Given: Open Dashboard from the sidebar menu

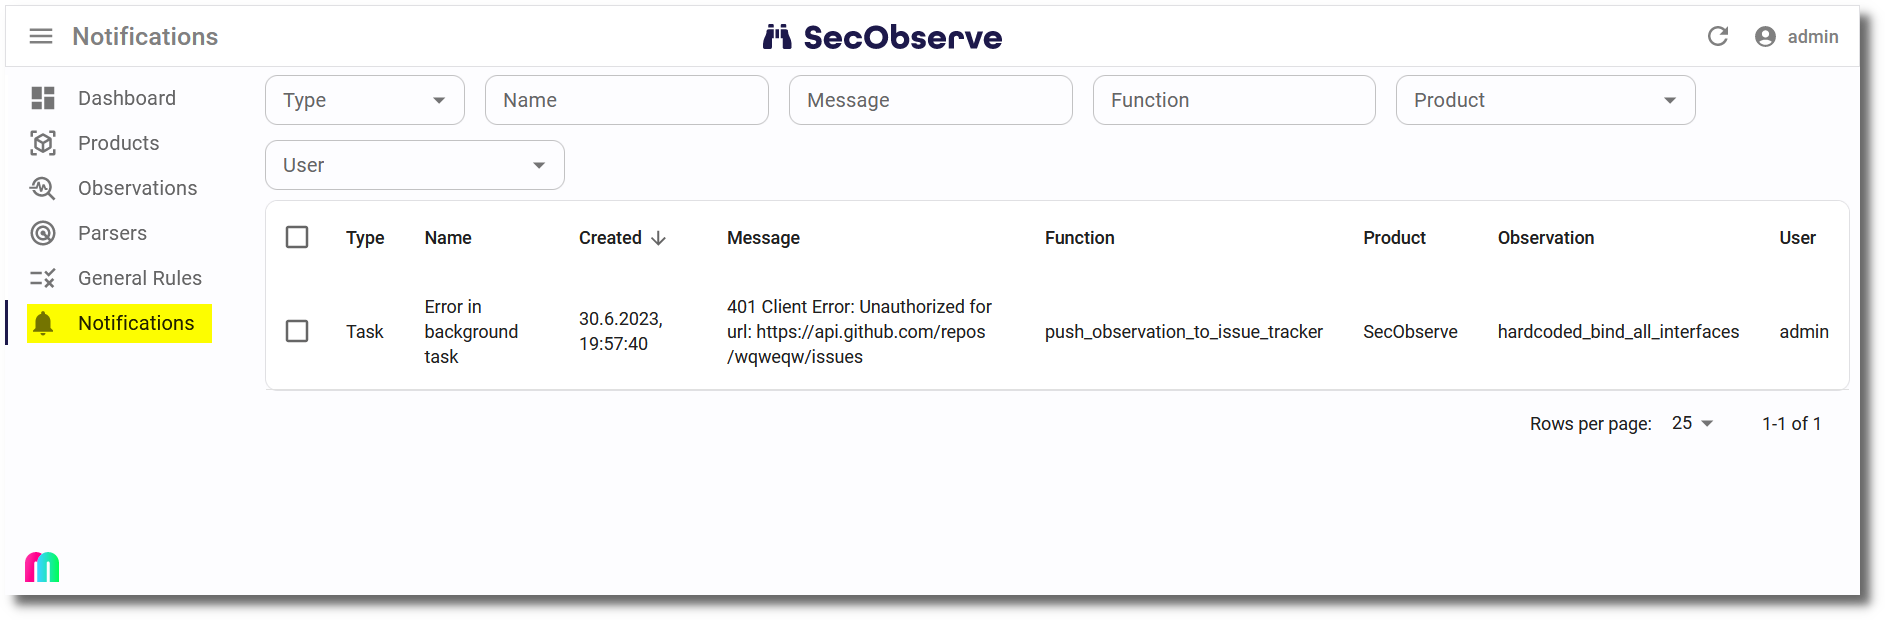Looking at the screenshot, I should tap(126, 97).
